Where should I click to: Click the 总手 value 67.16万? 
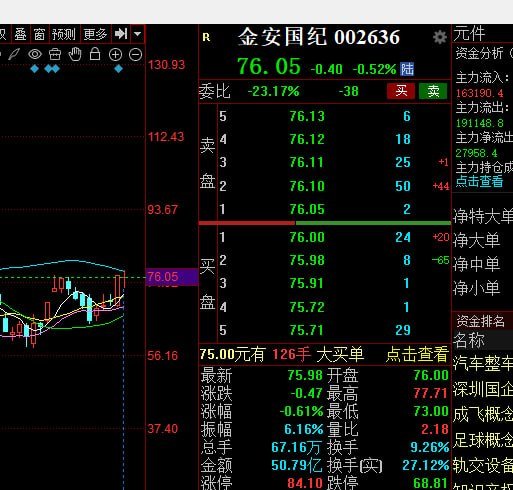coord(296,447)
